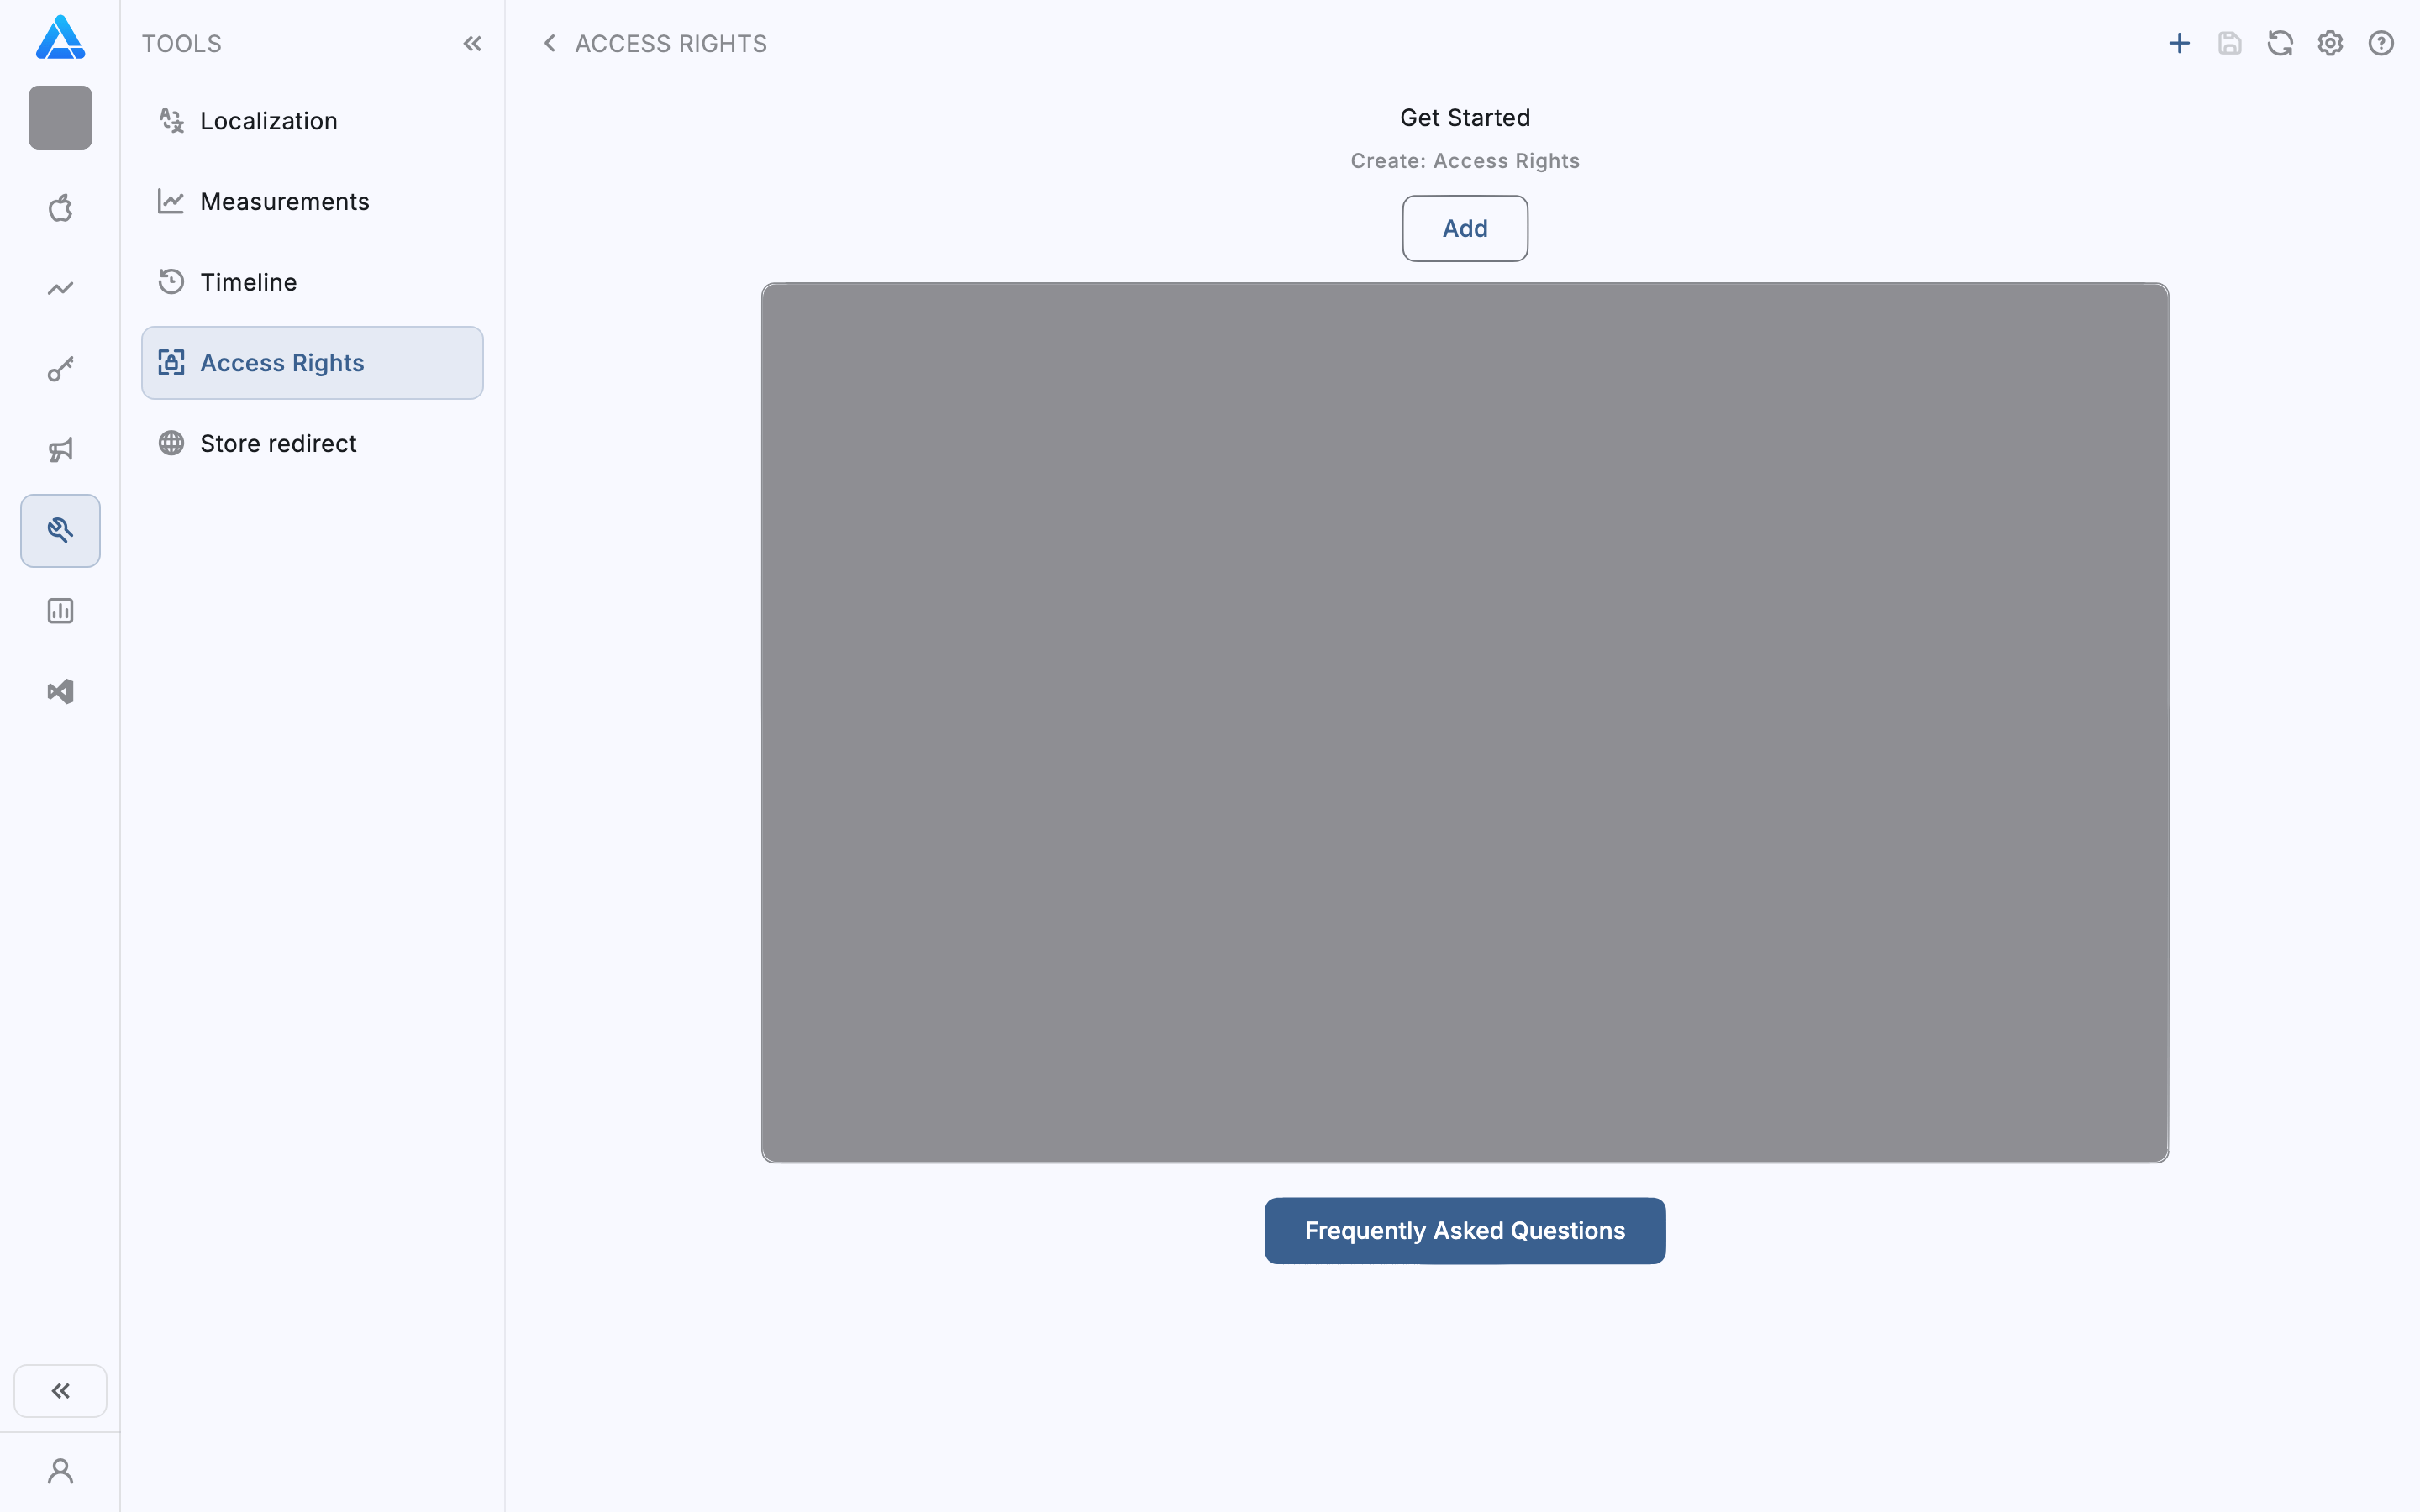Screen dimensions: 2420x1512
Task: Click the Visual Studio icon in the sidebar
Action: click(60, 692)
